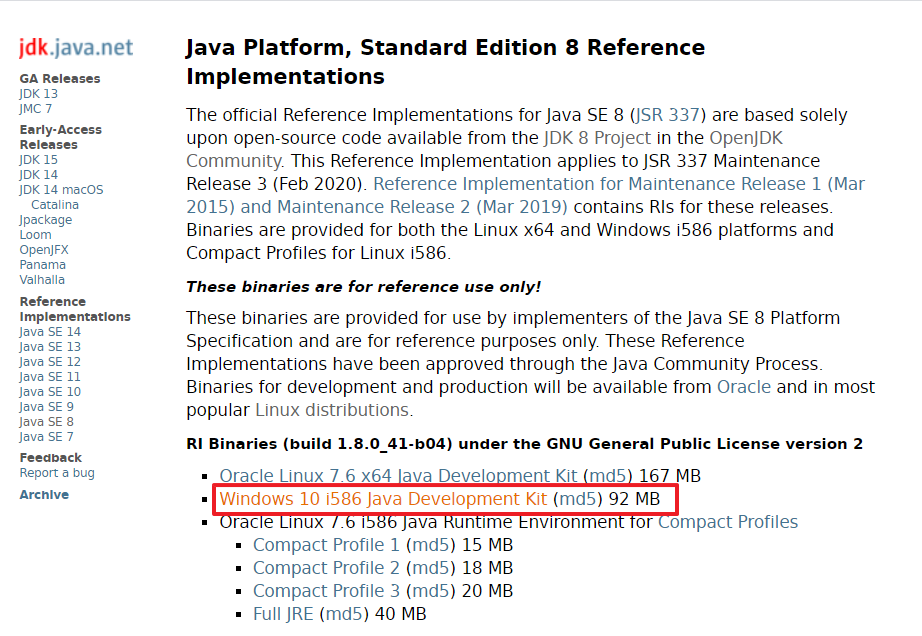Viewport: 922px width, 636px height.
Task: Open Reference Implementation for Maintenance Release 1 link
Action: pyautogui.click(x=526, y=195)
